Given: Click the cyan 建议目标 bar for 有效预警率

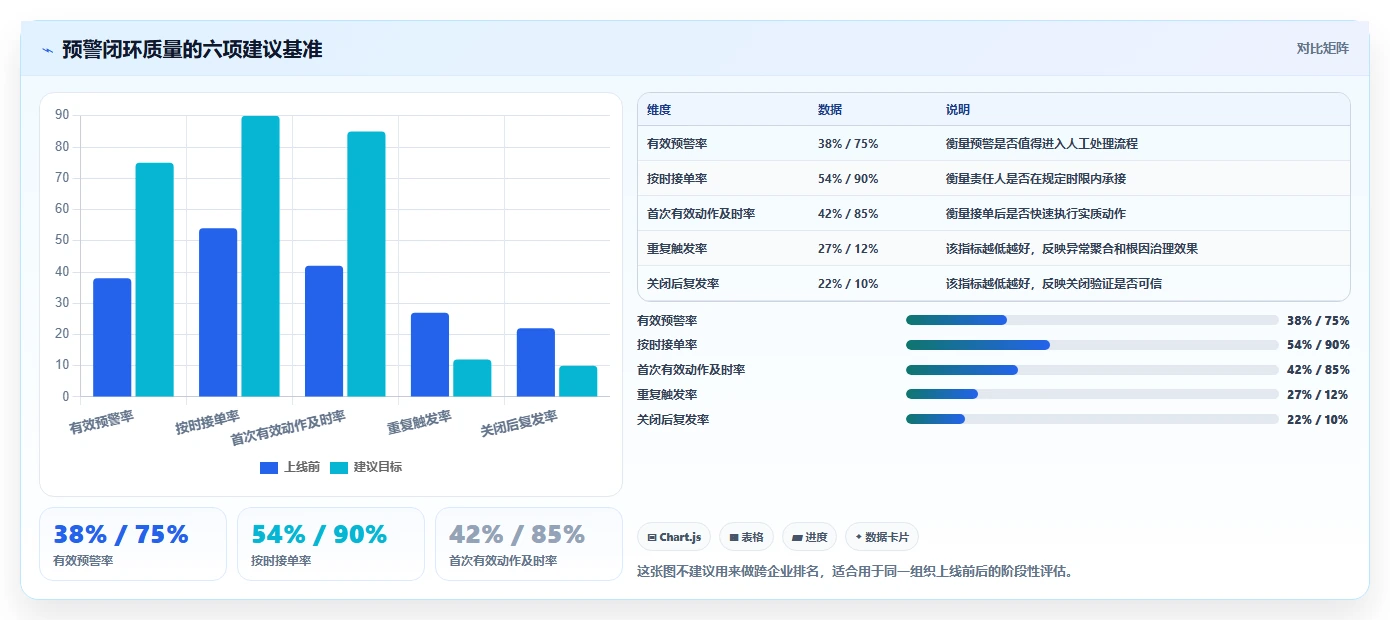Looking at the screenshot, I should [x=155, y=280].
